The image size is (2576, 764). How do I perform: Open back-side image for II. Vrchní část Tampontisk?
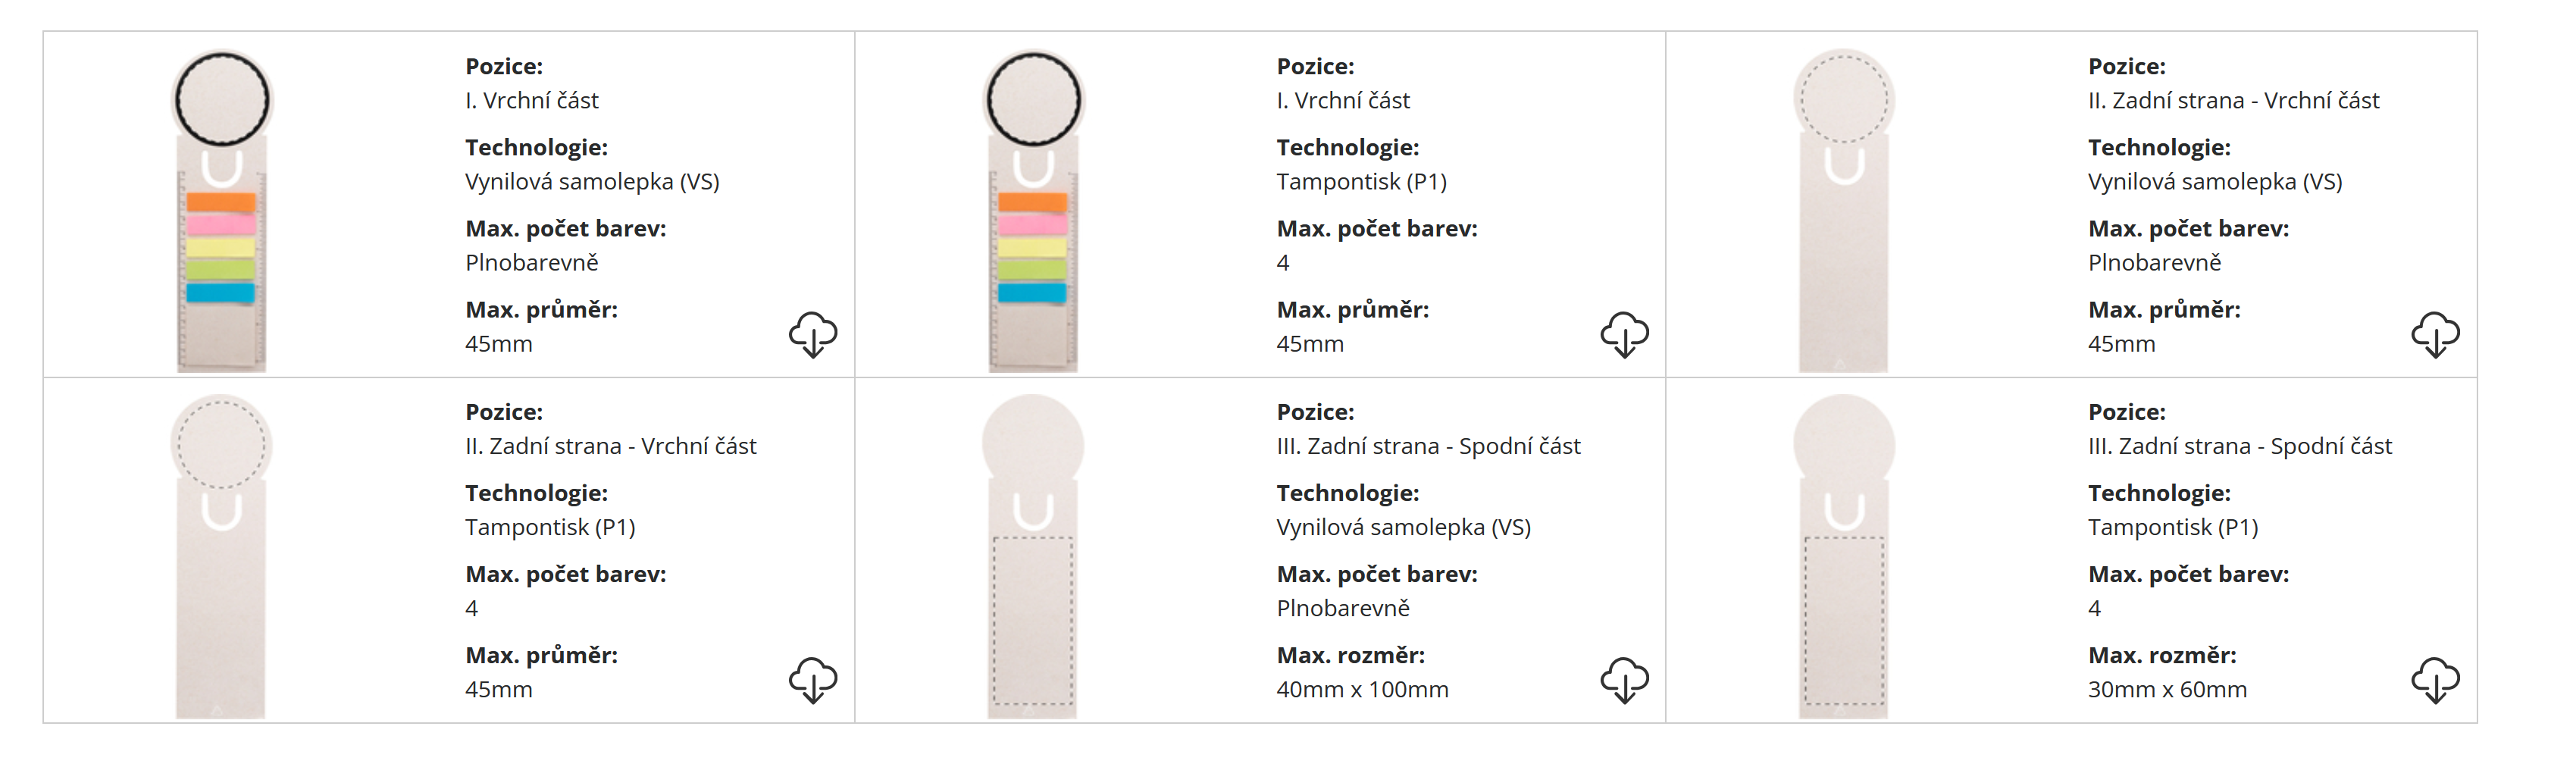point(222,556)
